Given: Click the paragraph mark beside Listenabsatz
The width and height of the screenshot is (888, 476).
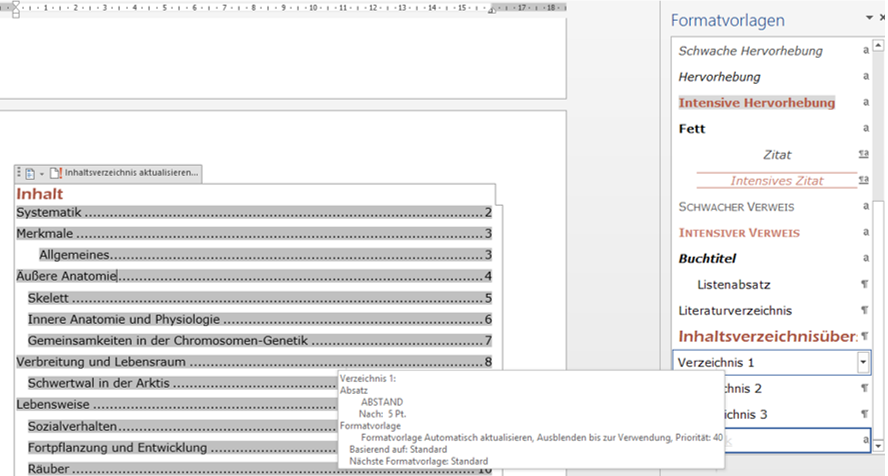Looking at the screenshot, I should point(864,285).
